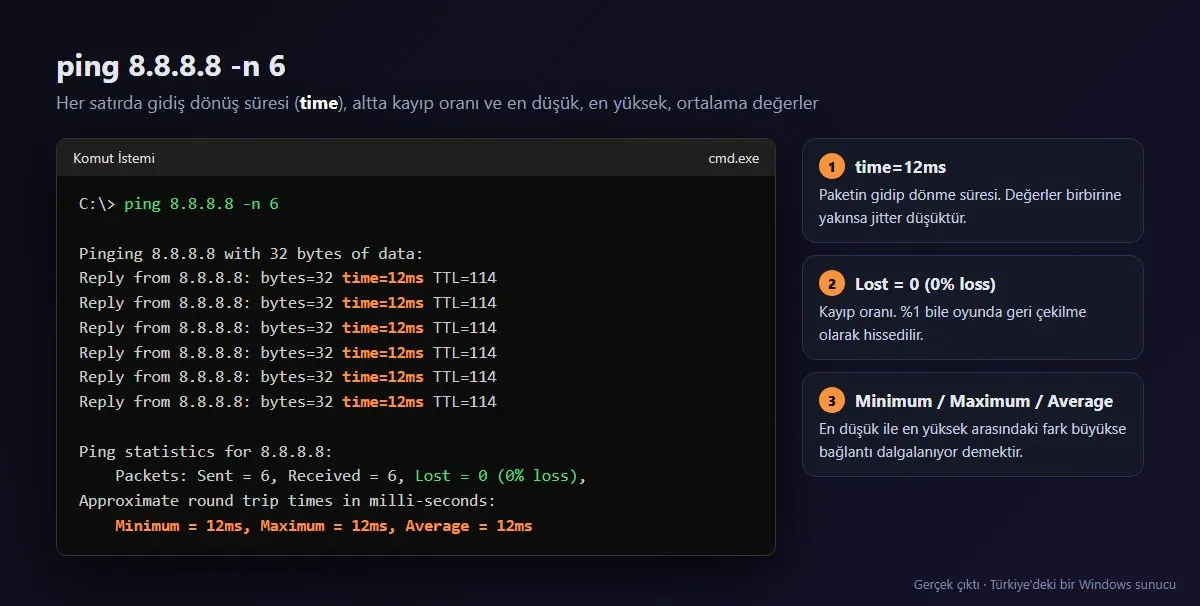This screenshot has width=1200, height=606.
Task: Open the 'Lost = 0 (0% loss)' card title
Action: (x=925, y=284)
